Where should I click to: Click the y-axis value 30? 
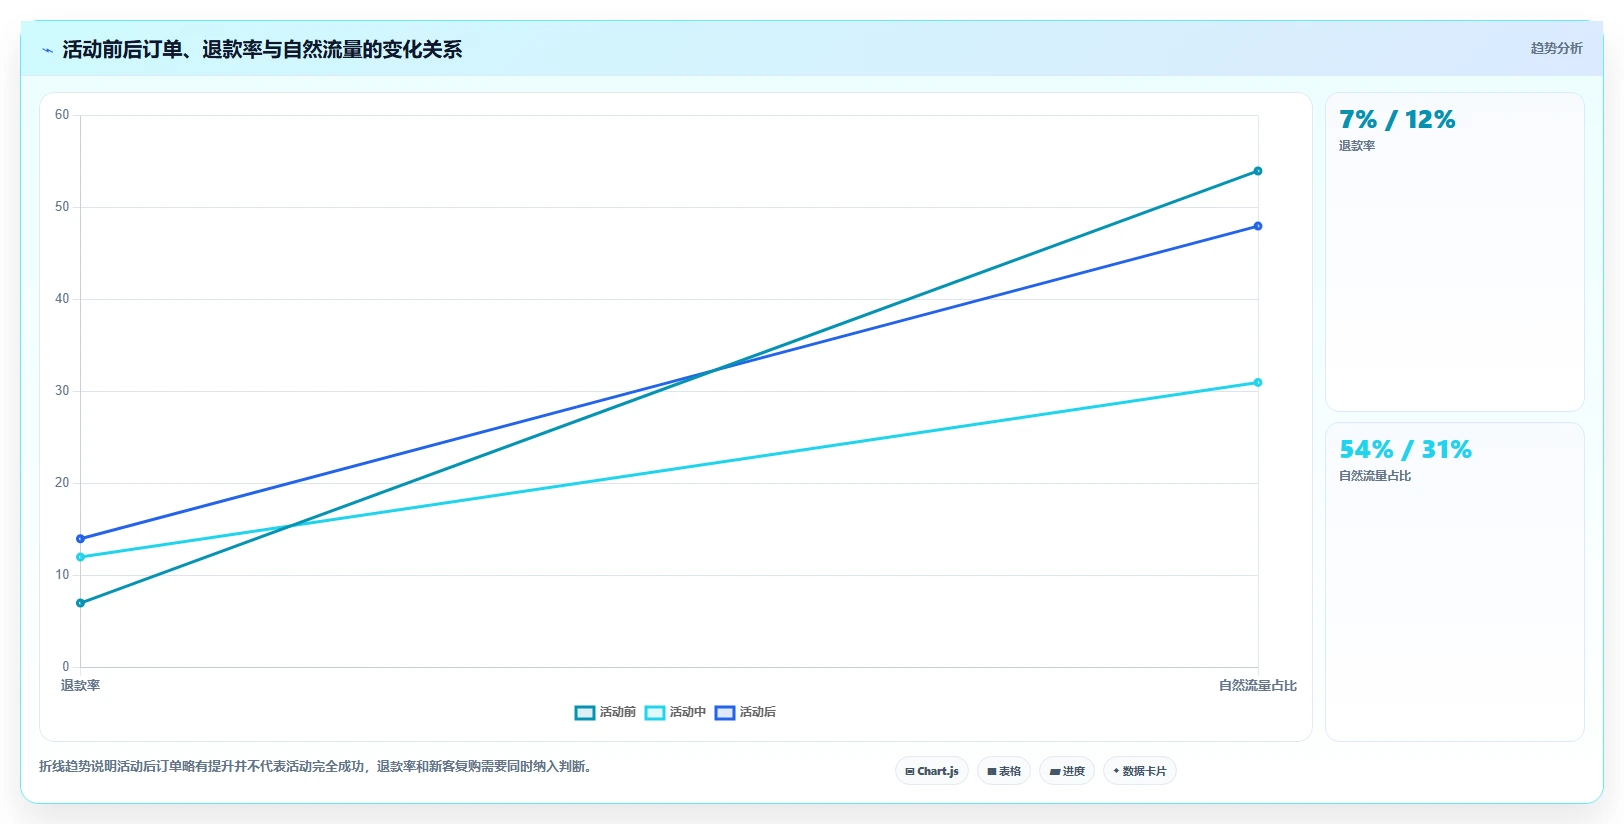pyautogui.click(x=62, y=391)
